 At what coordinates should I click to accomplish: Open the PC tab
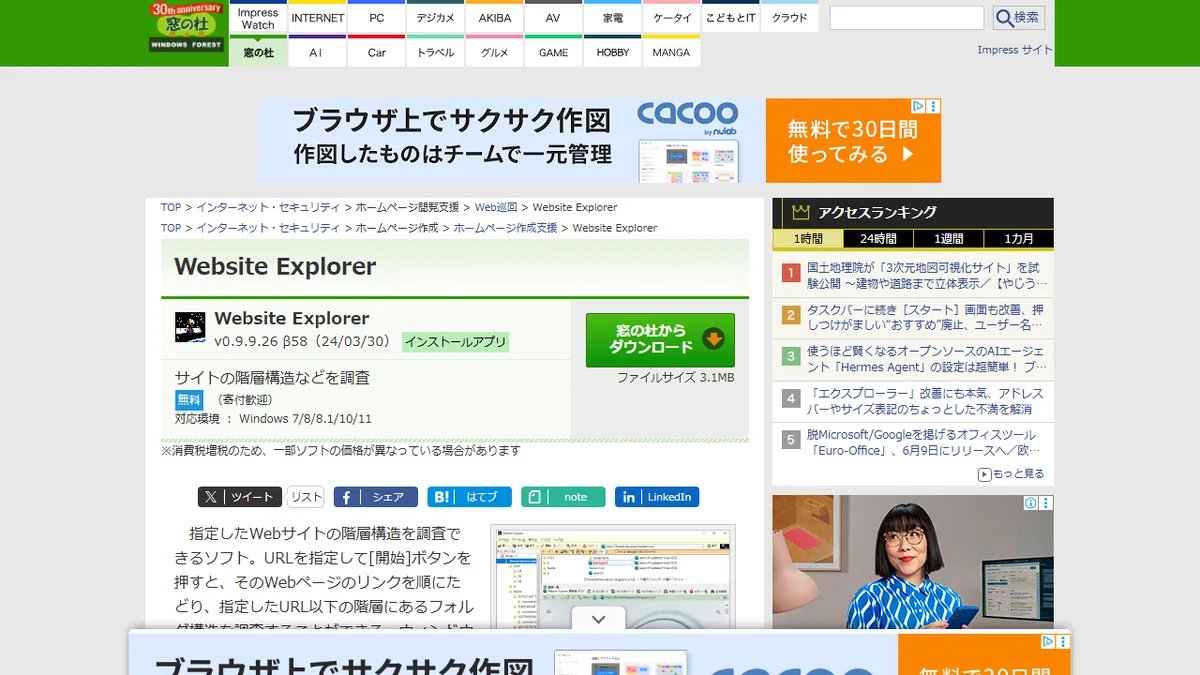pos(377,18)
